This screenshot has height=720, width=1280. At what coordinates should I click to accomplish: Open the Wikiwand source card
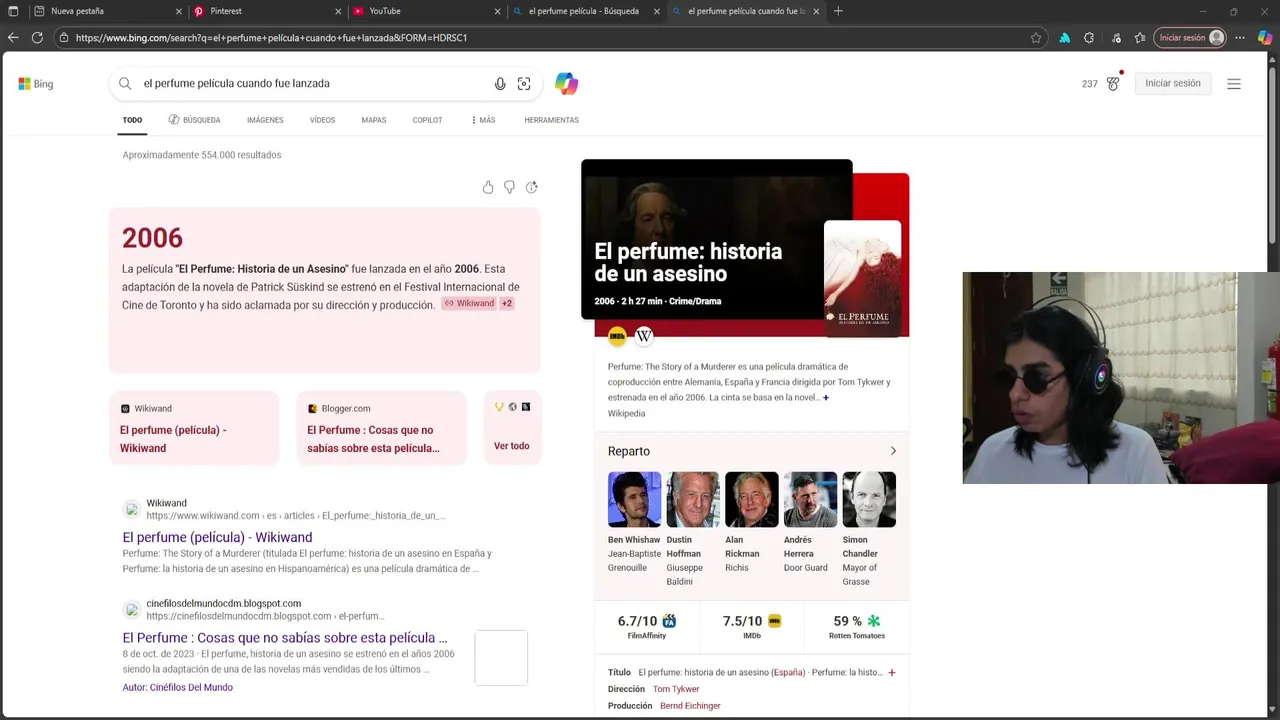(x=194, y=427)
